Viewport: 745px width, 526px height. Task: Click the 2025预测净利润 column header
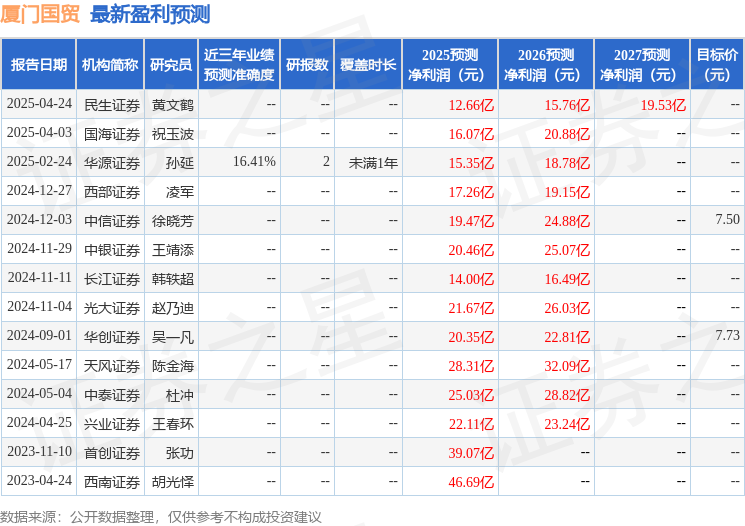(x=450, y=65)
